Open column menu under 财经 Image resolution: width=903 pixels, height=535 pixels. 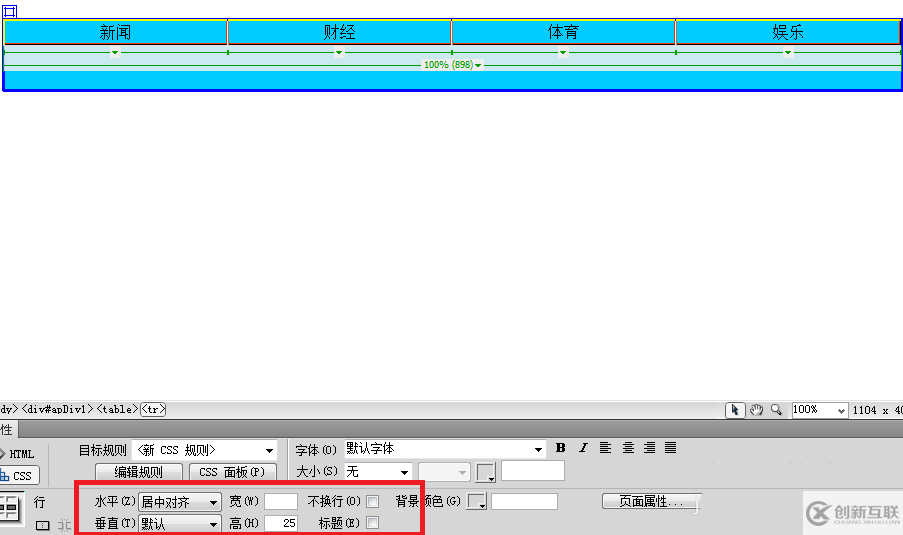click(339, 53)
